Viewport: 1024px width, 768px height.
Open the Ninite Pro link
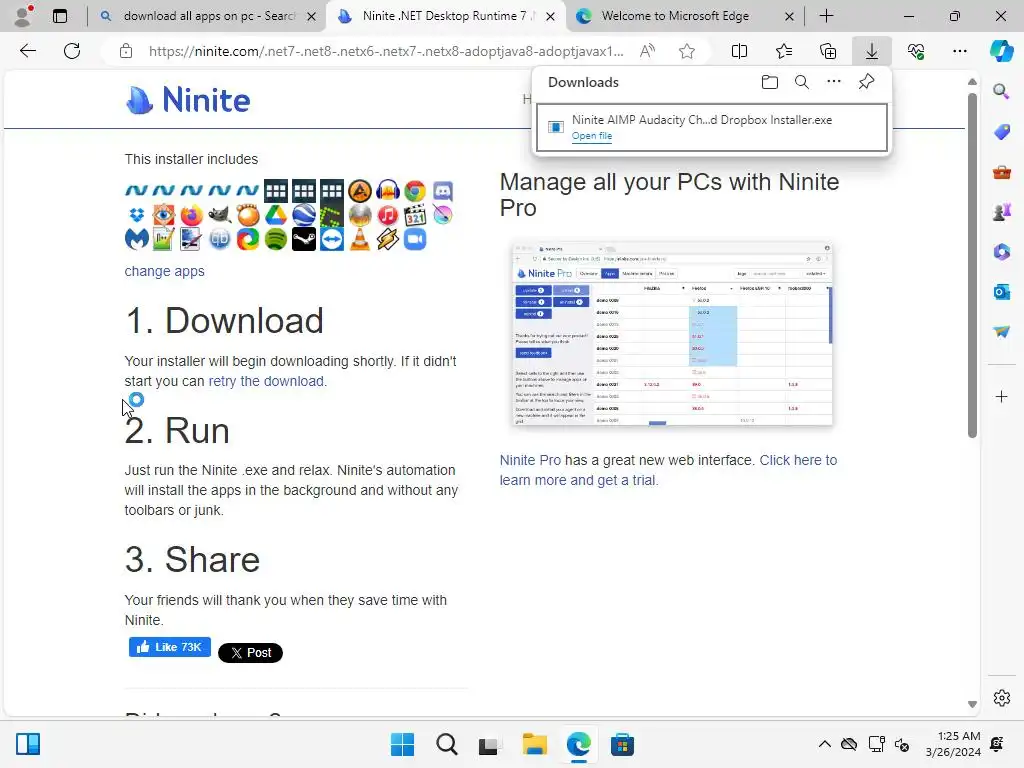(x=530, y=460)
